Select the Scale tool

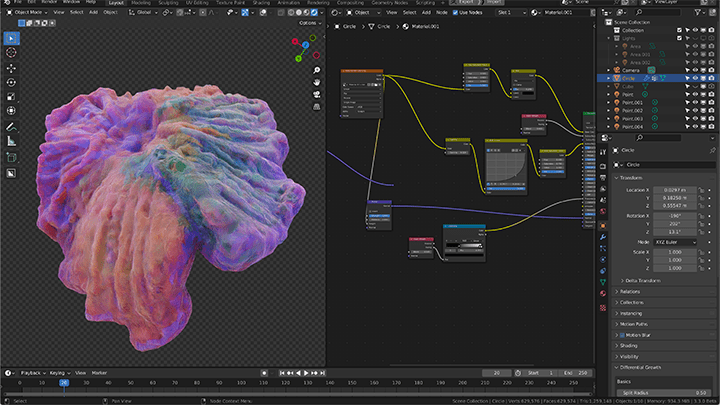pyautogui.click(x=11, y=96)
